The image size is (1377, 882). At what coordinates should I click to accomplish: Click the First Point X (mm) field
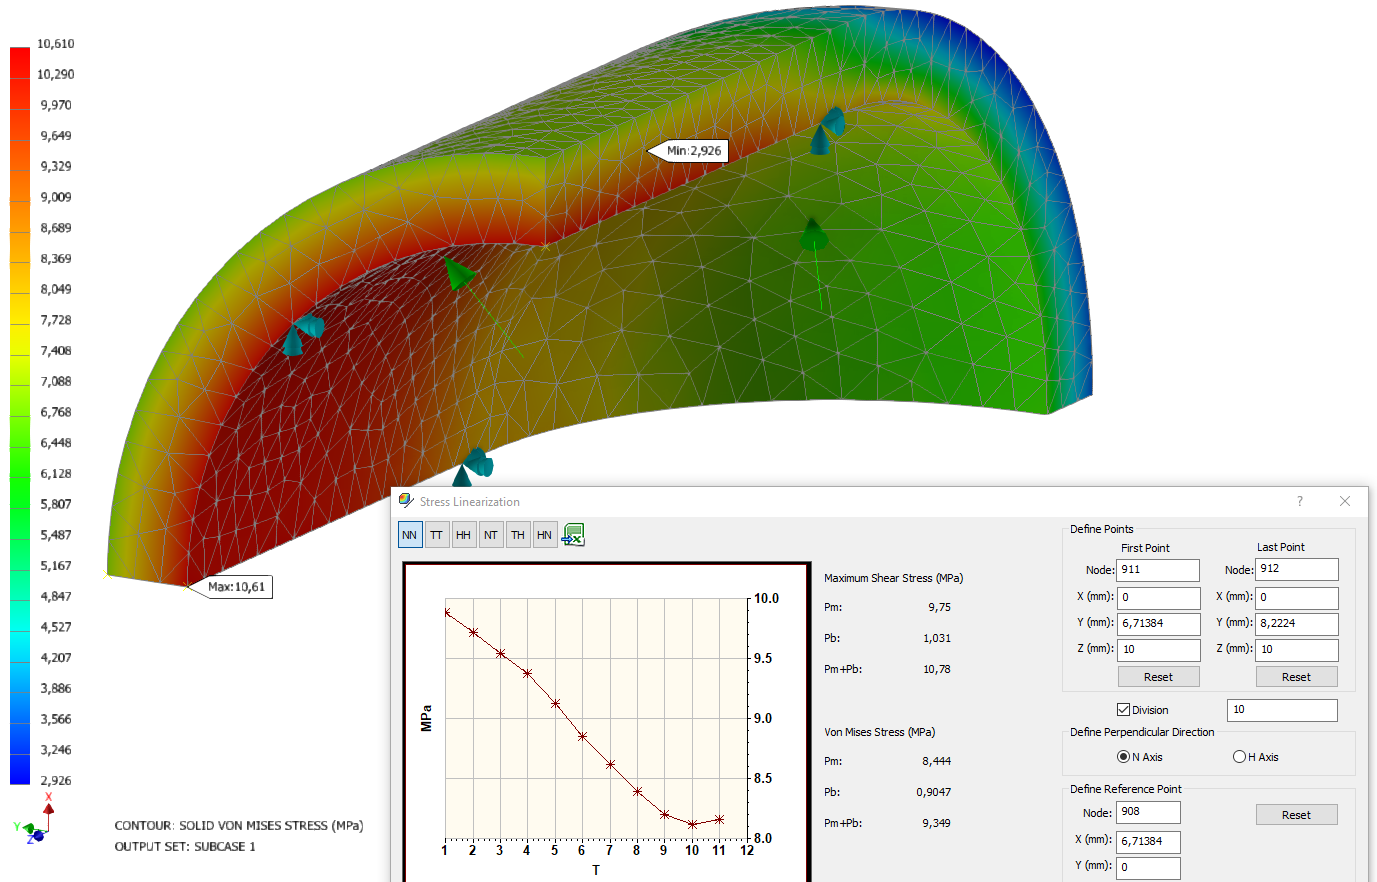[x=1158, y=598]
